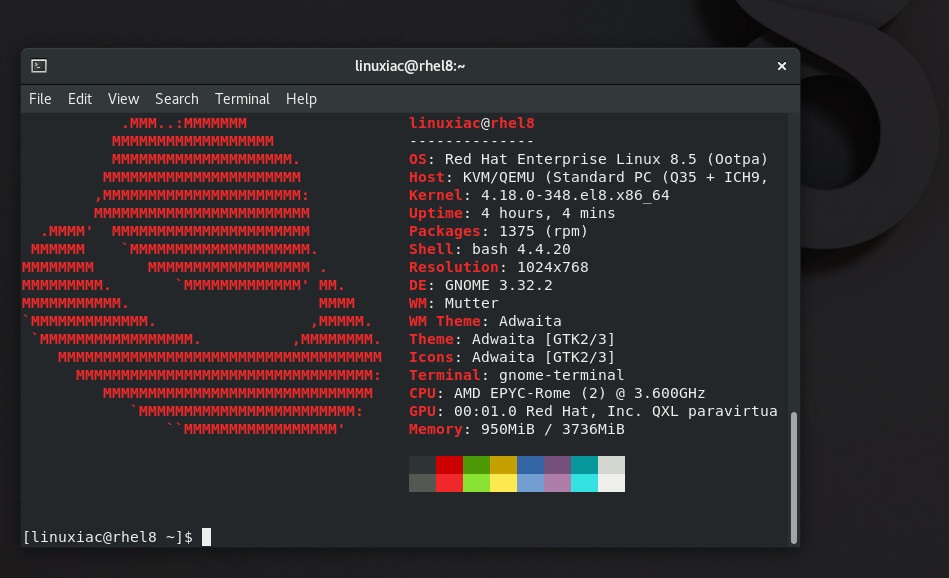
Task: Click the GPU line Red Hat QXL paravirtua
Action: pyautogui.click(x=593, y=411)
